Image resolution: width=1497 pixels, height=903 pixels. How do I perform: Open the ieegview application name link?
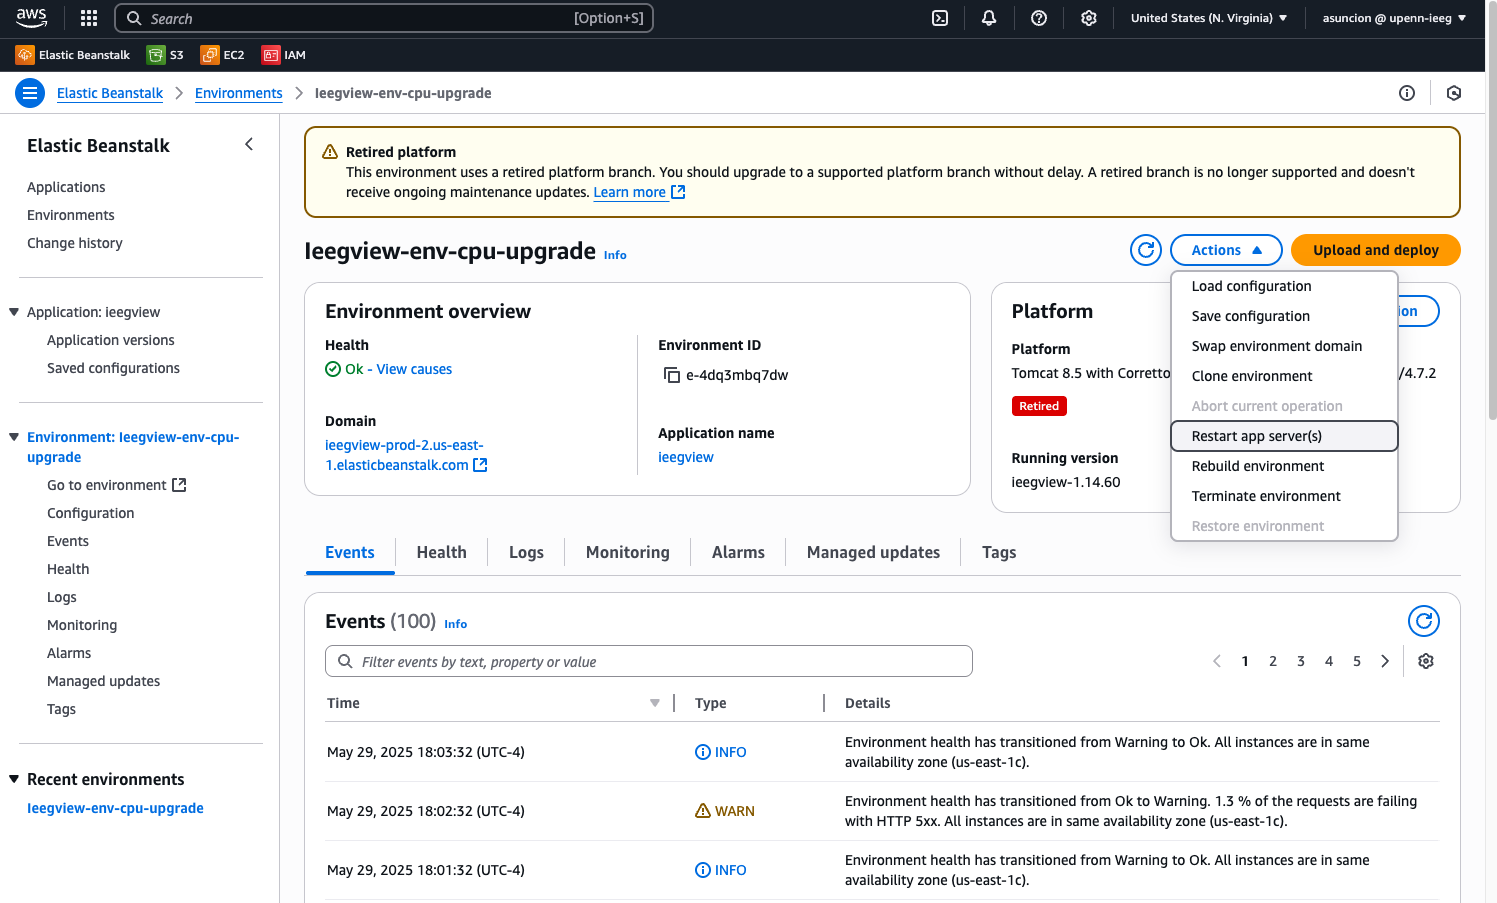pyautogui.click(x=686, y=457)
